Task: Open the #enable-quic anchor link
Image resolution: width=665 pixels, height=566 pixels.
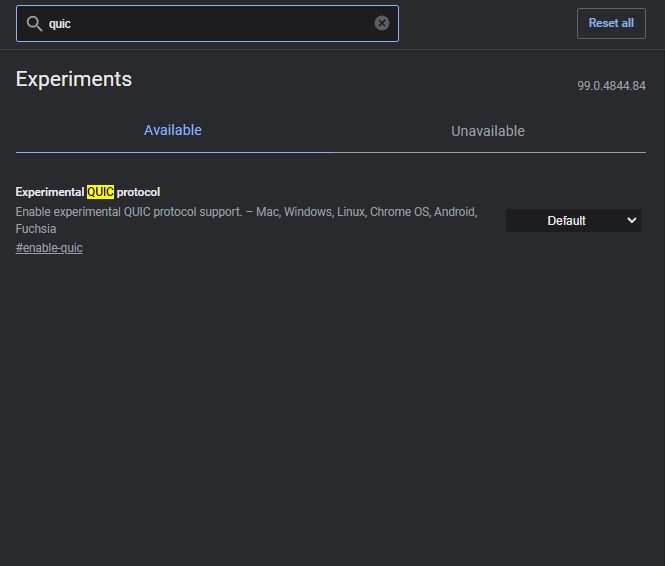Action: (49, 248)
